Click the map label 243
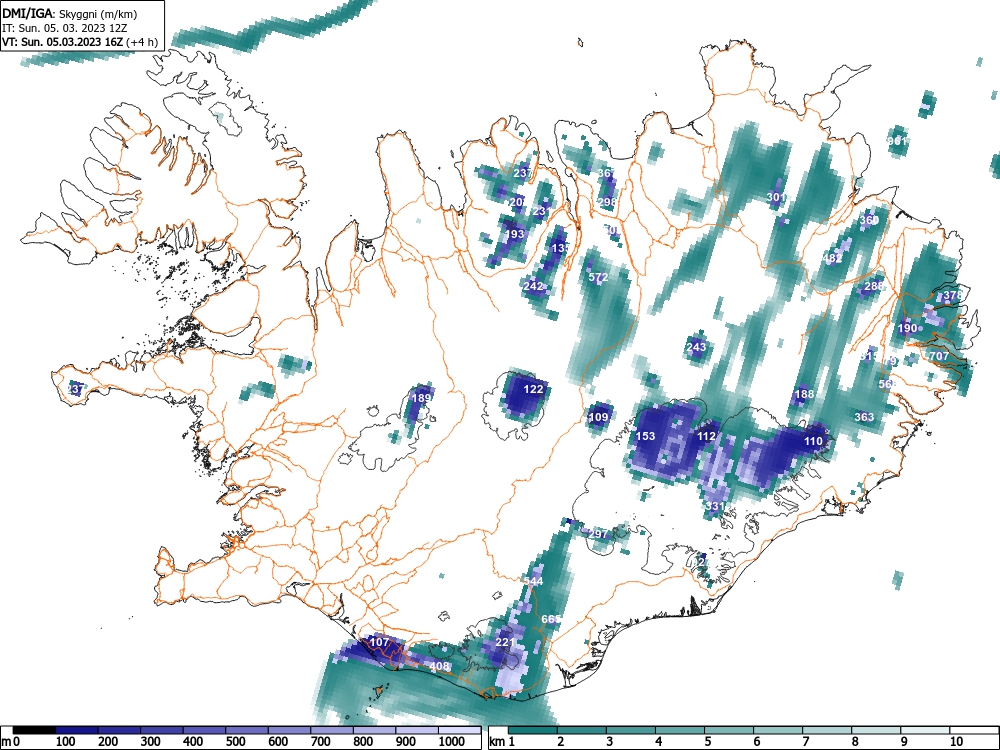The width and height of the screenshot is (1000, 750). point(696,347)
